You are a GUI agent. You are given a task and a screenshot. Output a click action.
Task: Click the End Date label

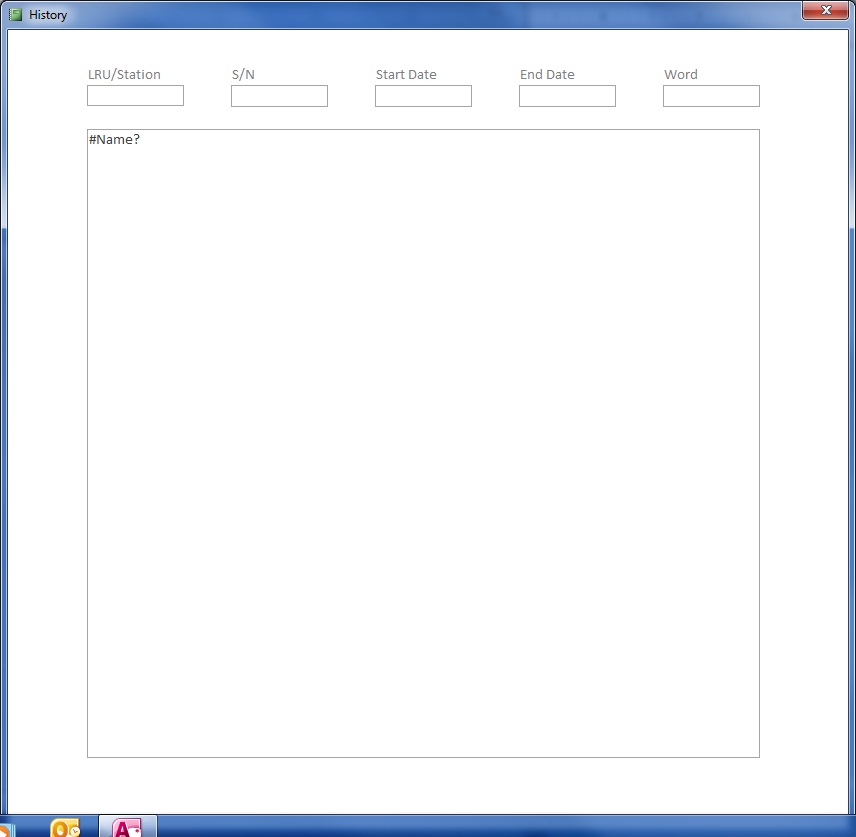[x=547, y=74]
